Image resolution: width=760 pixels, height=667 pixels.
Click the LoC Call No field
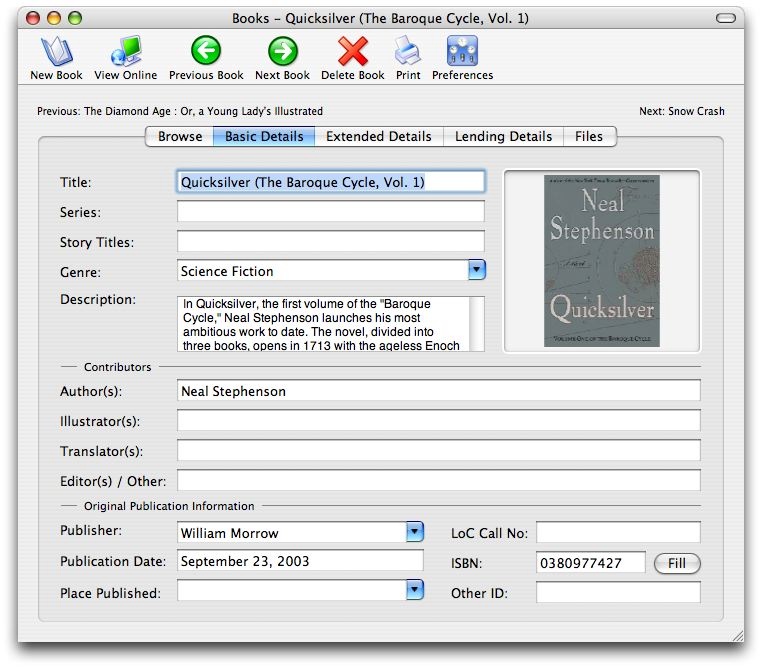coord(618,533)
